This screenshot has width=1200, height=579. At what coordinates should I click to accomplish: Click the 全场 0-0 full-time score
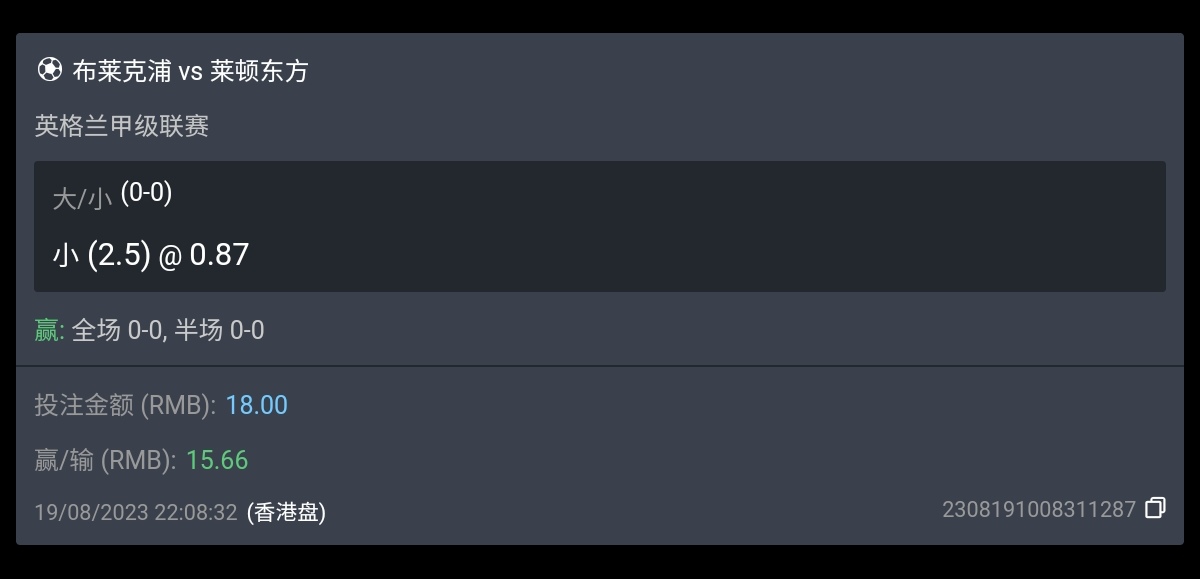click(x=117, y=330)
